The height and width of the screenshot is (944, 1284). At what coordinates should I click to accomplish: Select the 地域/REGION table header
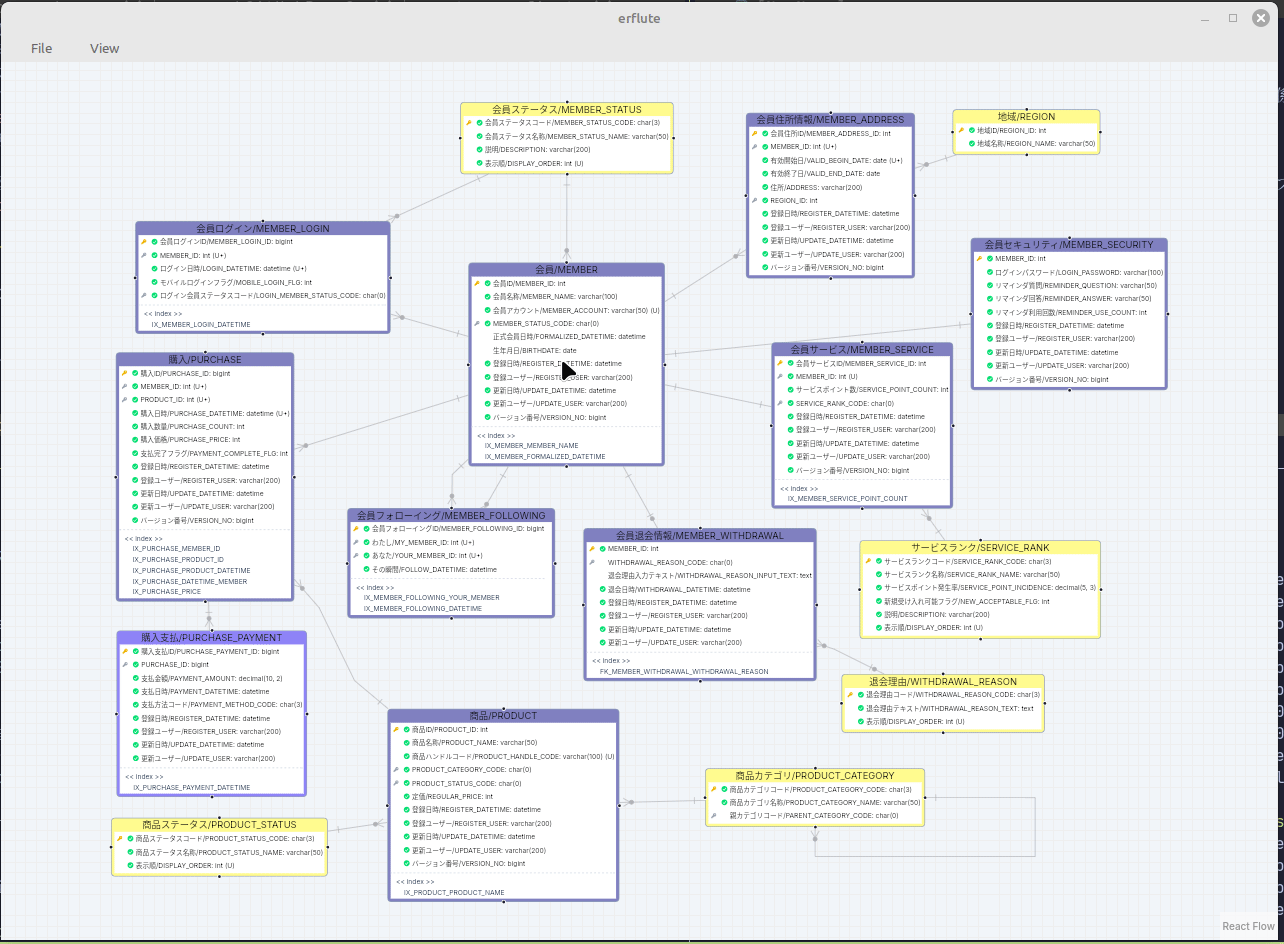coord(1026,116)
